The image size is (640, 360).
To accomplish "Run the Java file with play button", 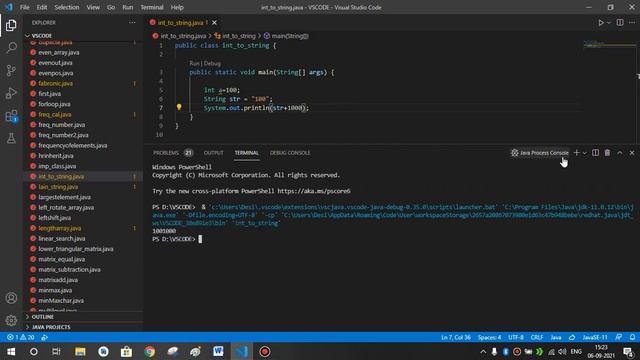I will click(x=601, y=22).
